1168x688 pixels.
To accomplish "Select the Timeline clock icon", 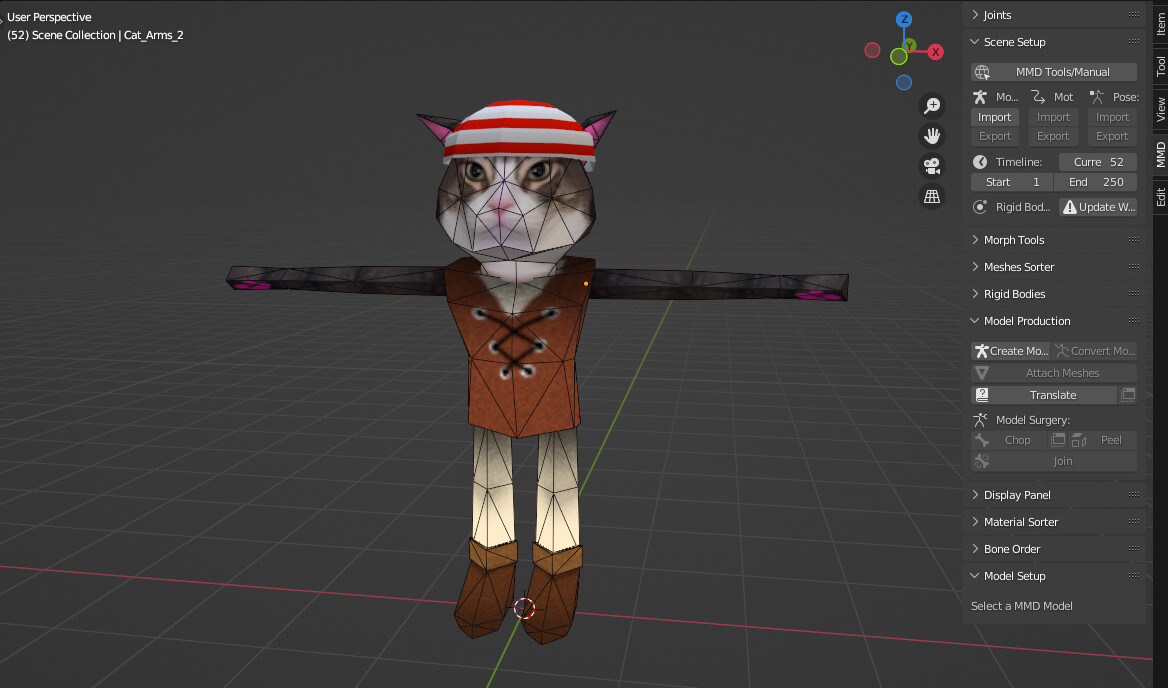I will 979,161.
